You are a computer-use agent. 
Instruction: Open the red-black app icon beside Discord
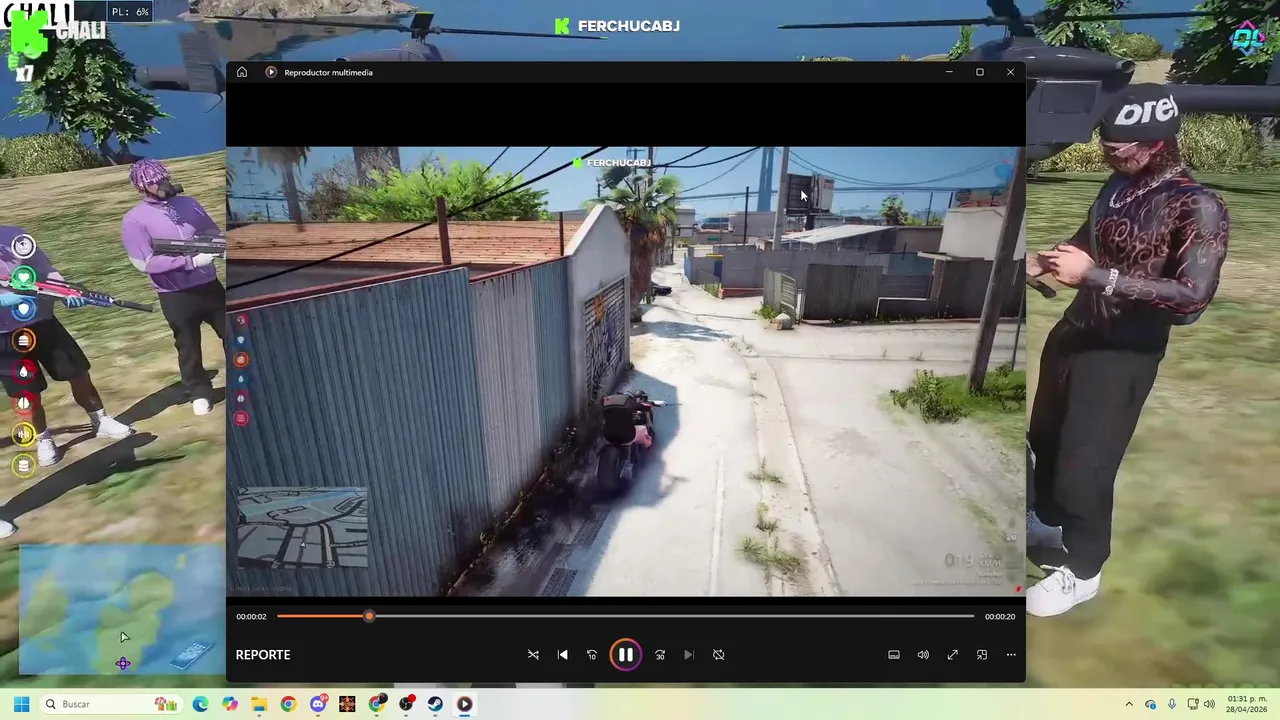[x=347, y=704]
